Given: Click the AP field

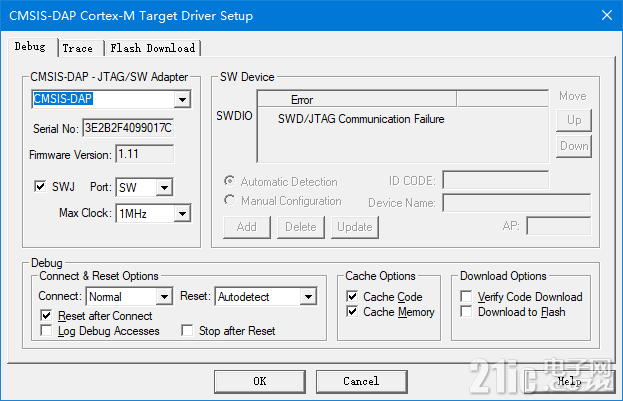Looking at the screenshot, I should 559,226.
